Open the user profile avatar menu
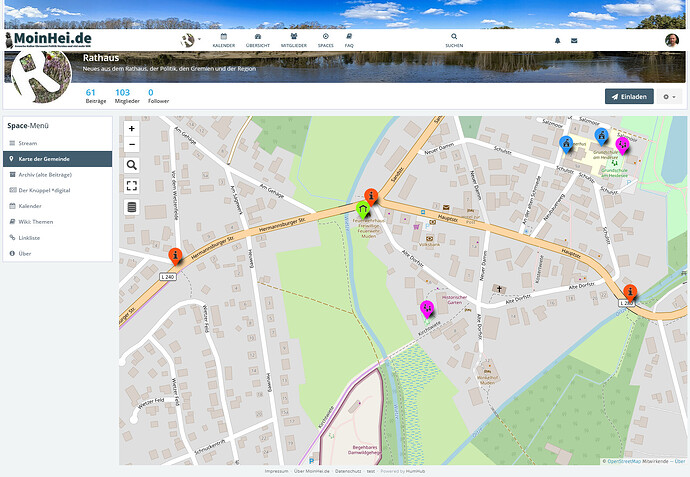The height and width of the screenshot is (477, 690). coord(672,40)
